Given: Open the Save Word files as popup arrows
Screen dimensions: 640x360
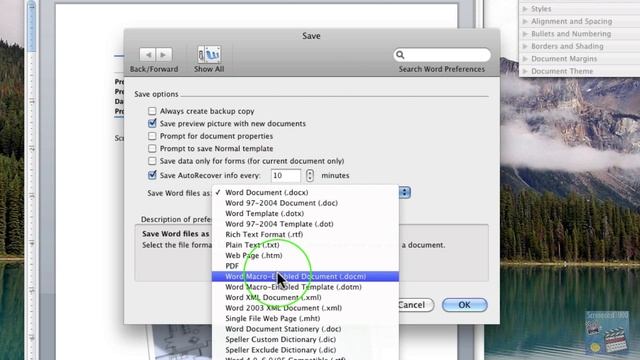Looking at the screenshot, I should (x=404, y=192).
